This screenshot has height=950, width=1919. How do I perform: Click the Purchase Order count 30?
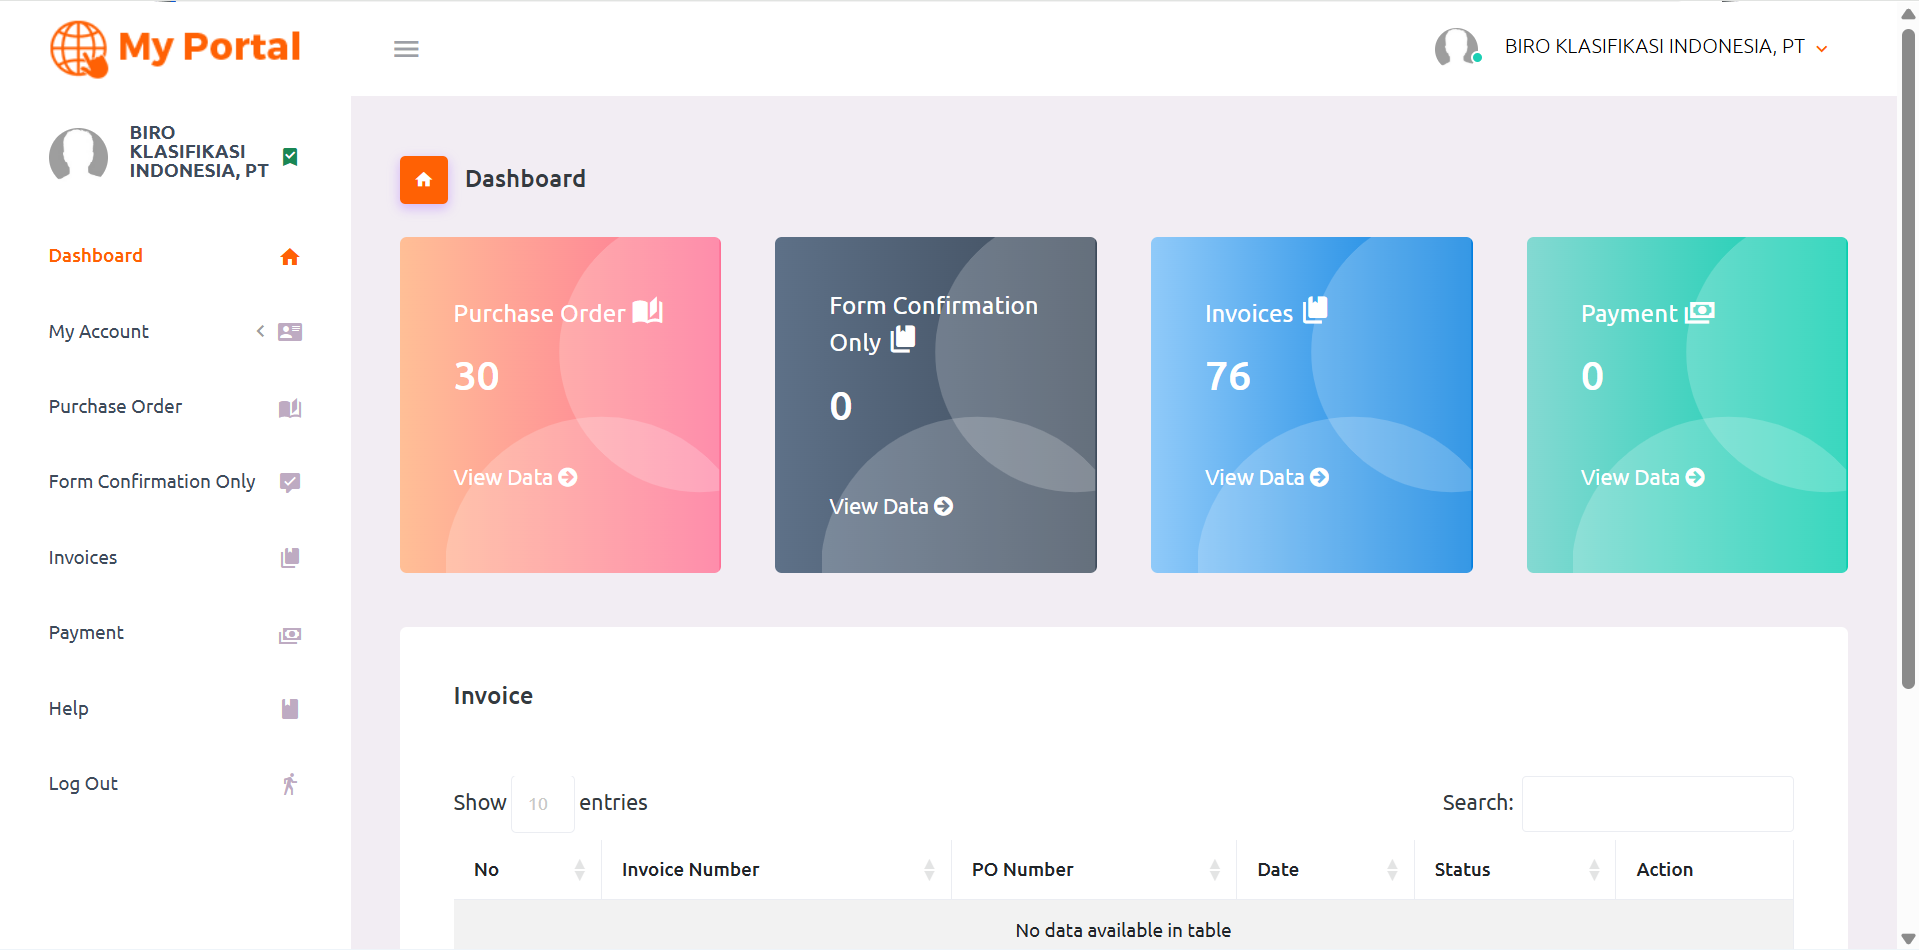tap(476, 377)
